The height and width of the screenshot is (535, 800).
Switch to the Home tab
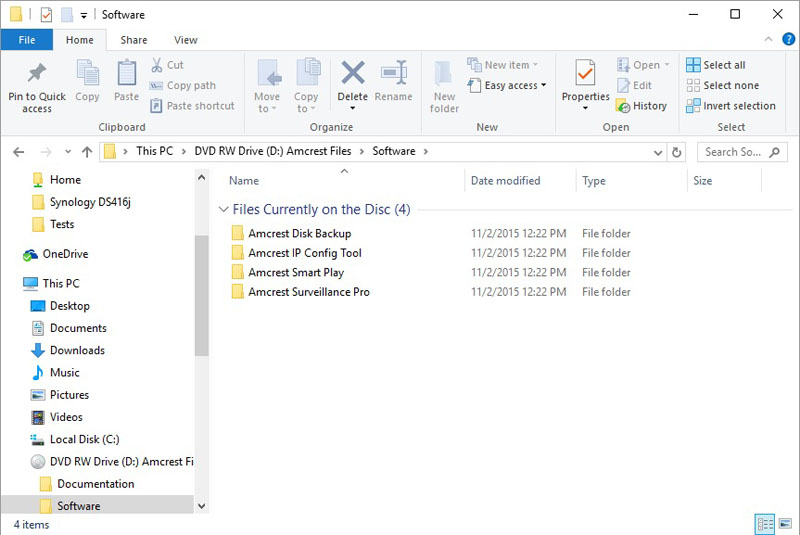80,40
